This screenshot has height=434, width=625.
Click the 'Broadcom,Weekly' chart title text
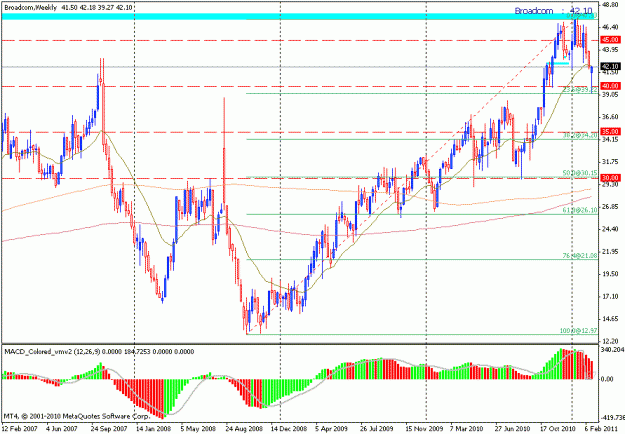click(31, 8)
